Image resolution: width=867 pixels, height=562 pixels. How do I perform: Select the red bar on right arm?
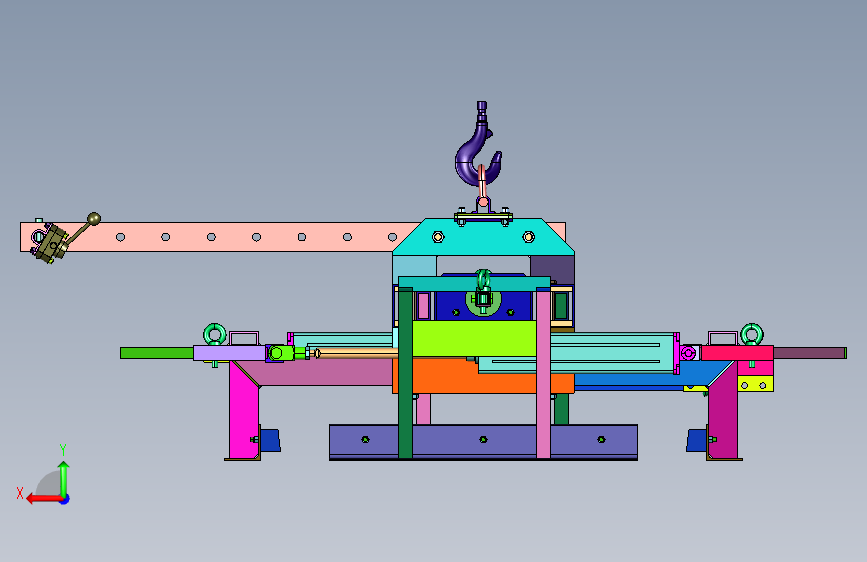(x=737, y=353)
